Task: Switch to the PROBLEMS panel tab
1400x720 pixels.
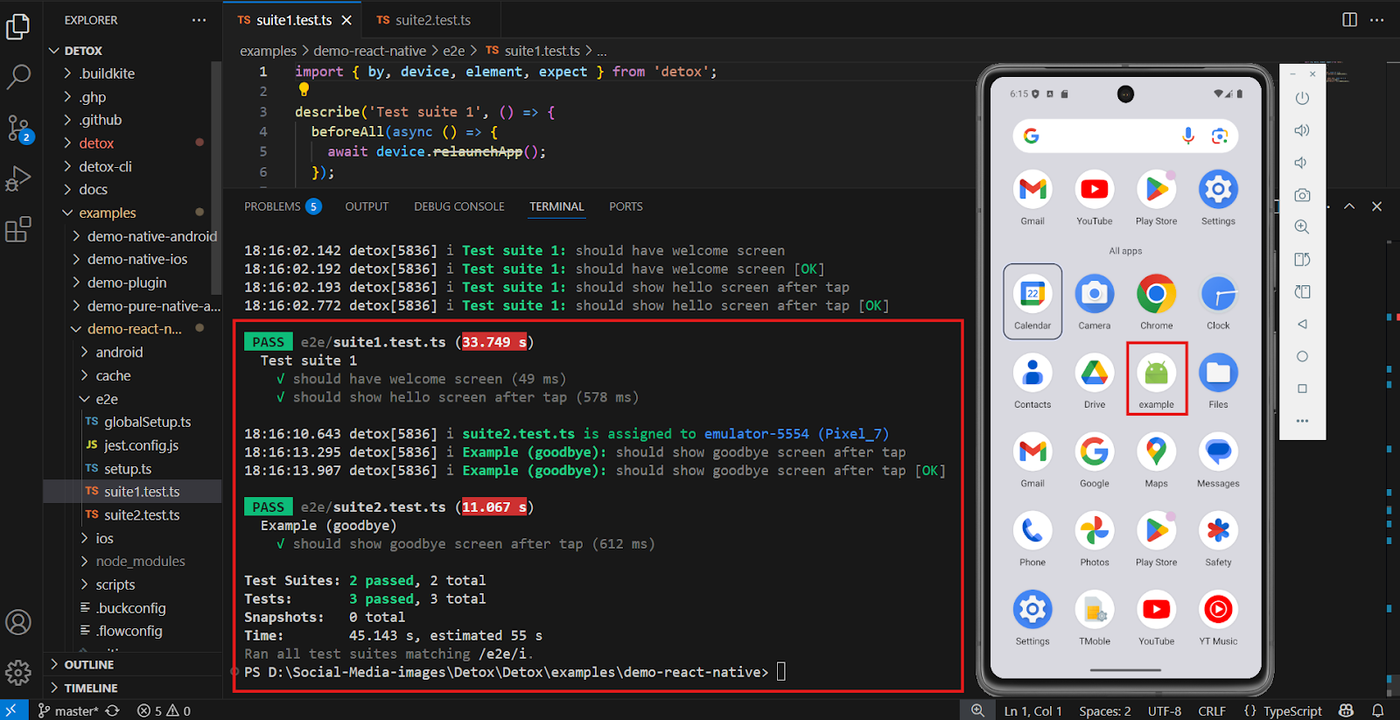Action: [x=282, y=206]
